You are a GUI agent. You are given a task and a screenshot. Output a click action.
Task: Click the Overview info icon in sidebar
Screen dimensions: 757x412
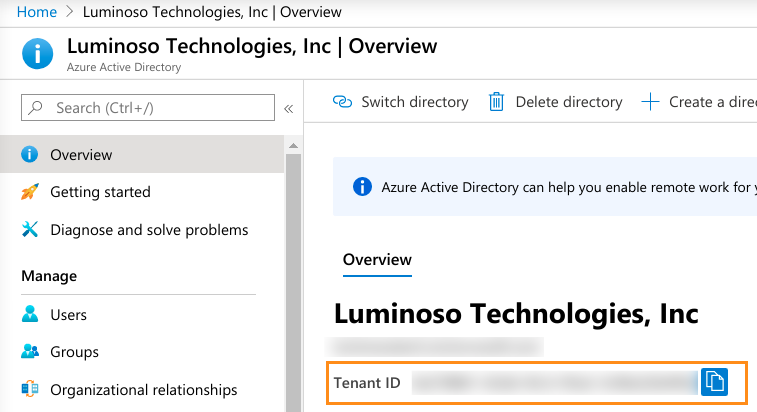[x=29, y=155]
